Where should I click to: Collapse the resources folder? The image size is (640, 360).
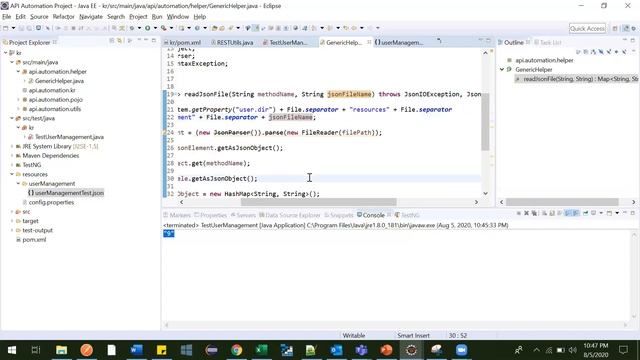(12, 174)
